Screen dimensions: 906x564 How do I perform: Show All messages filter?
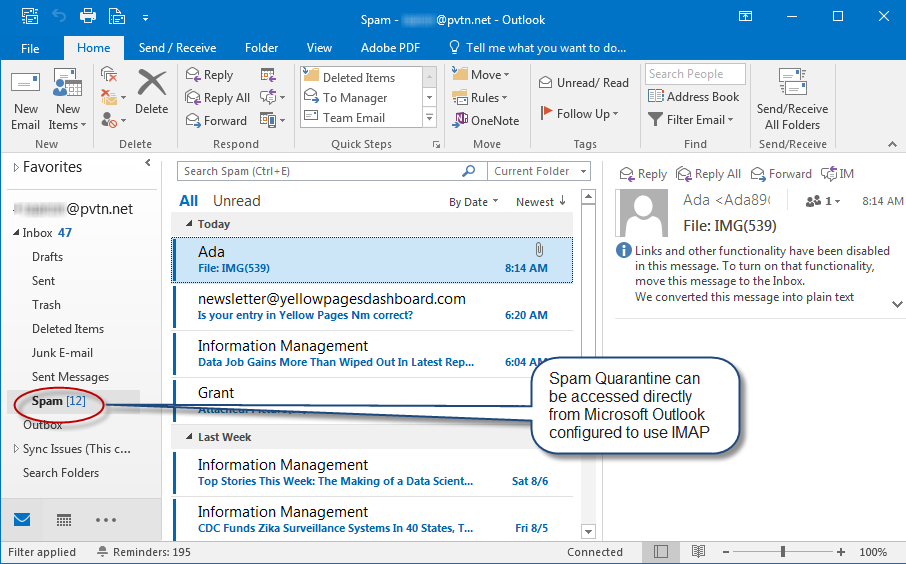coord(188,201)
